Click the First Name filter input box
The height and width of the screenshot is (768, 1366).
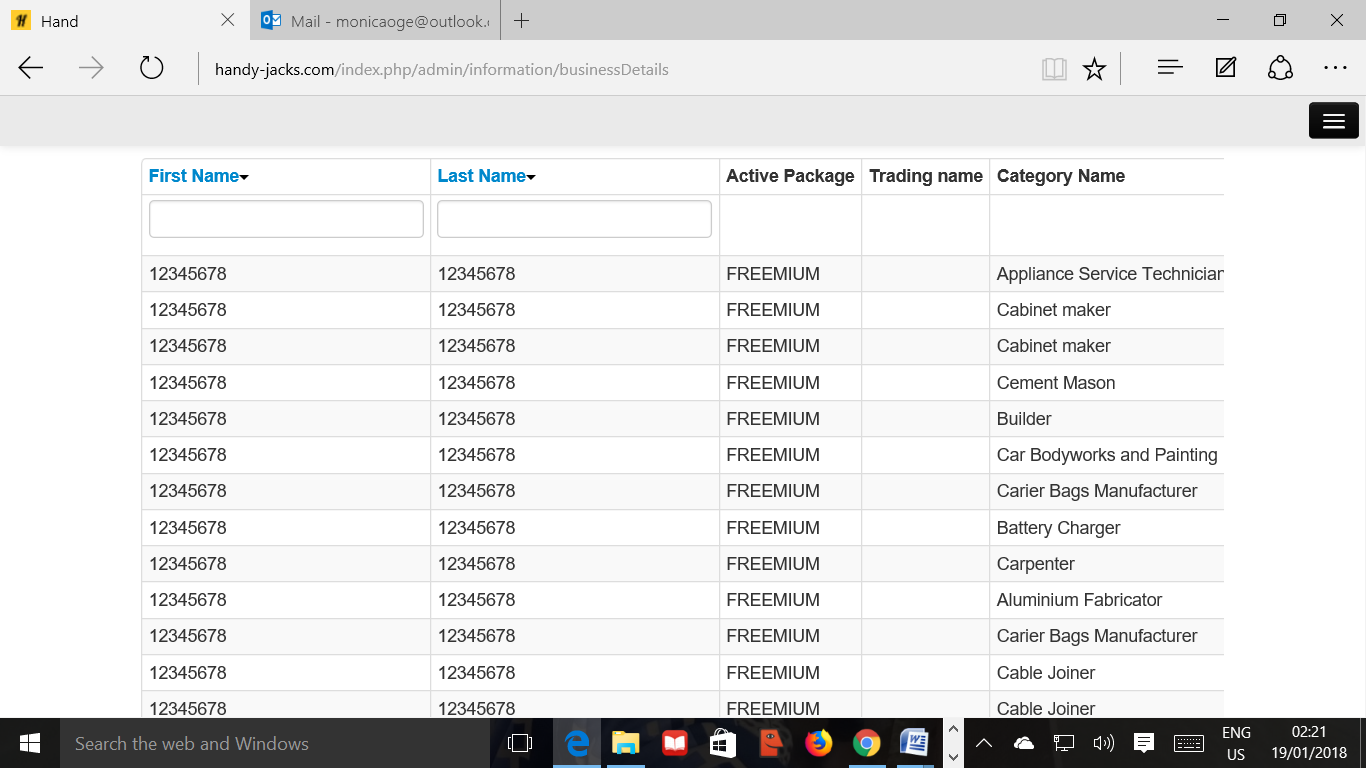coord(286,219)
